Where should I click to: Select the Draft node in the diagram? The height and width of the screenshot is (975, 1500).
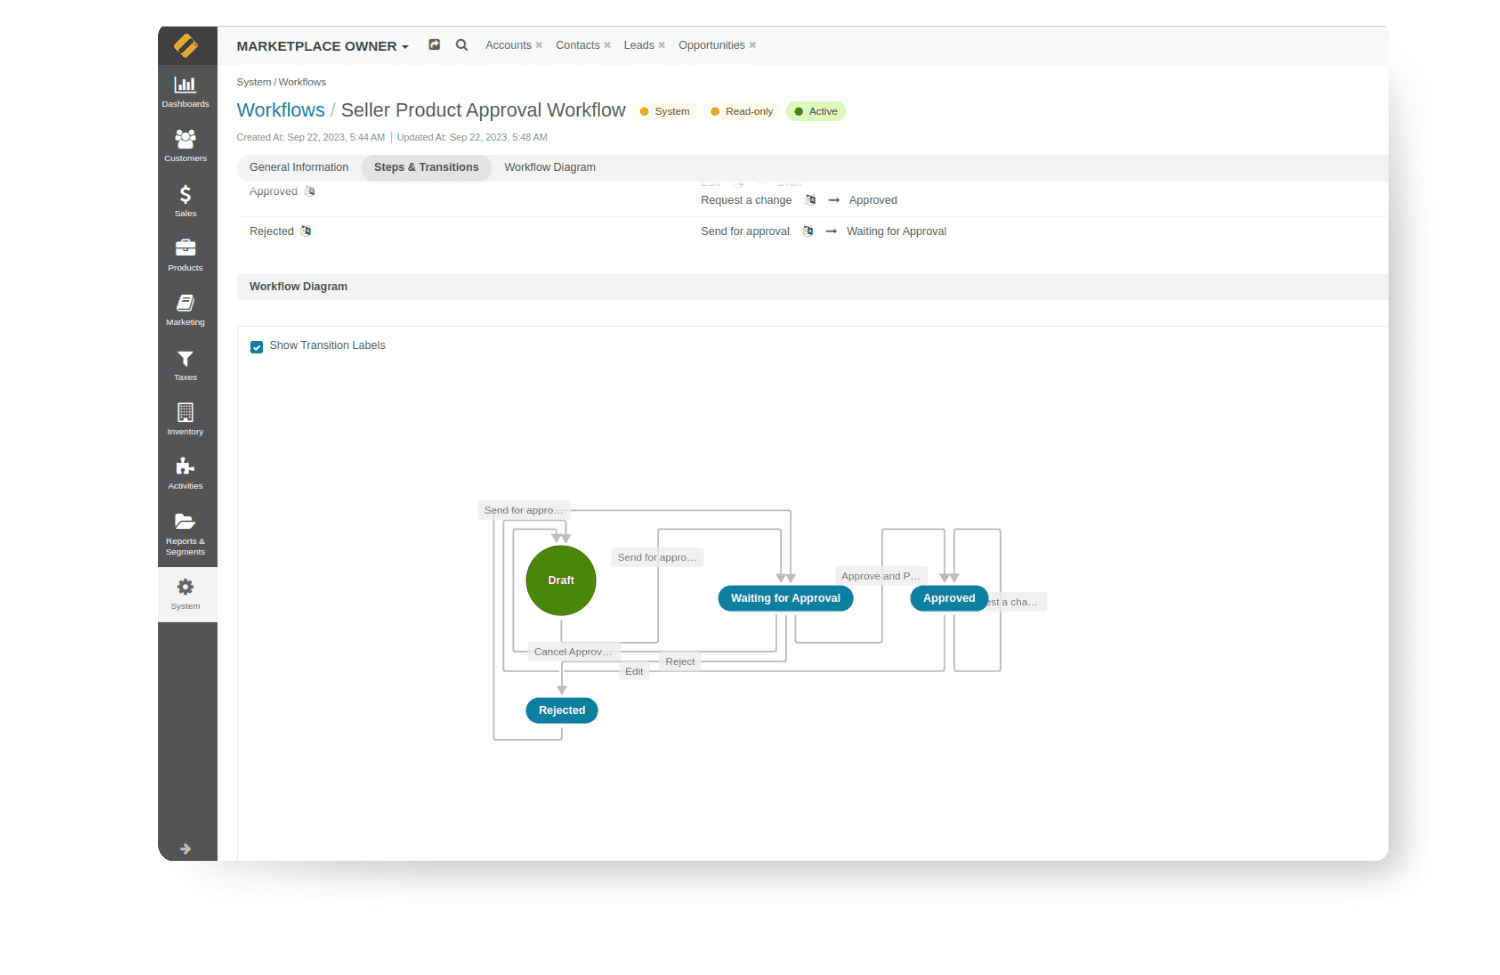click(560, 580)
